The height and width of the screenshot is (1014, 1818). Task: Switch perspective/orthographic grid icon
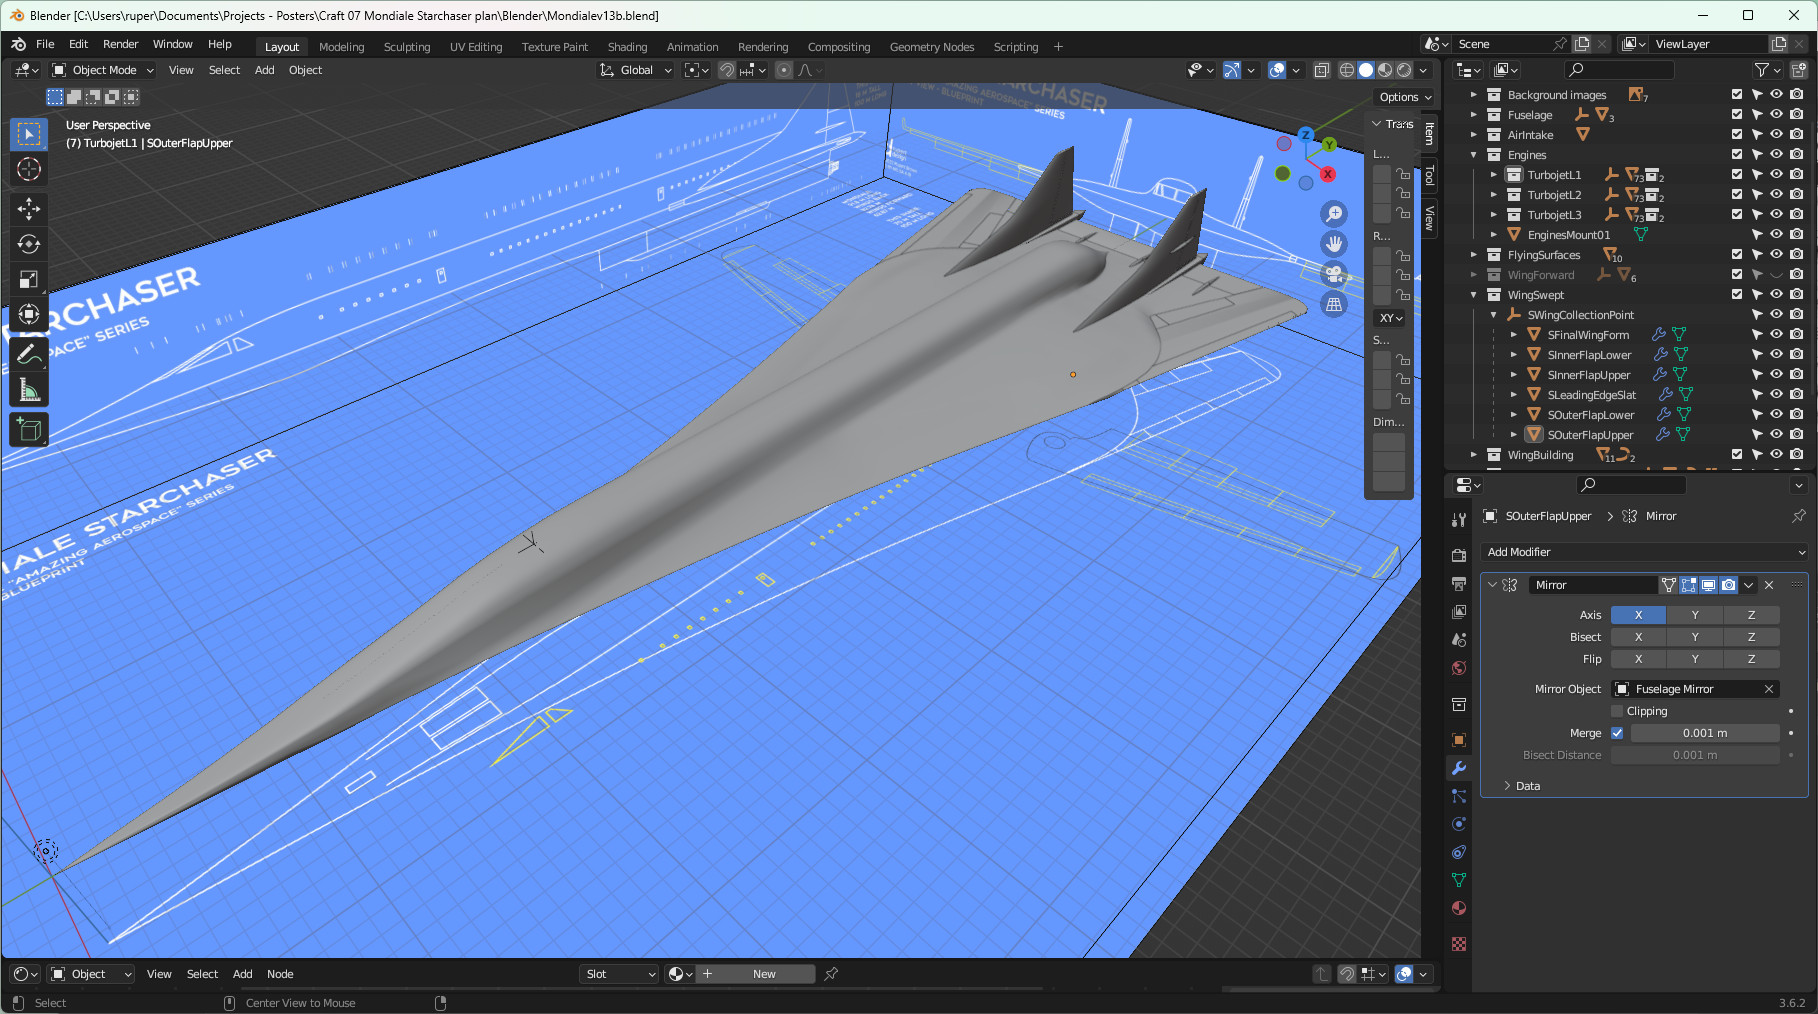[x=1334, y=304]
